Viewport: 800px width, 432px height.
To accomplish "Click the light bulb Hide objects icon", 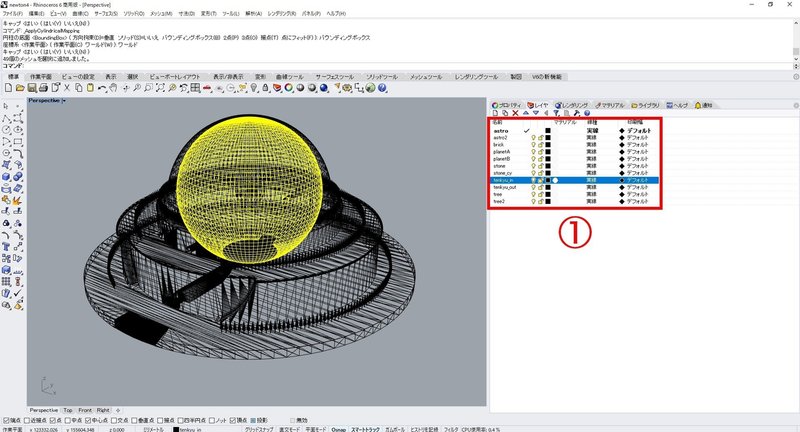I will 253,88.
